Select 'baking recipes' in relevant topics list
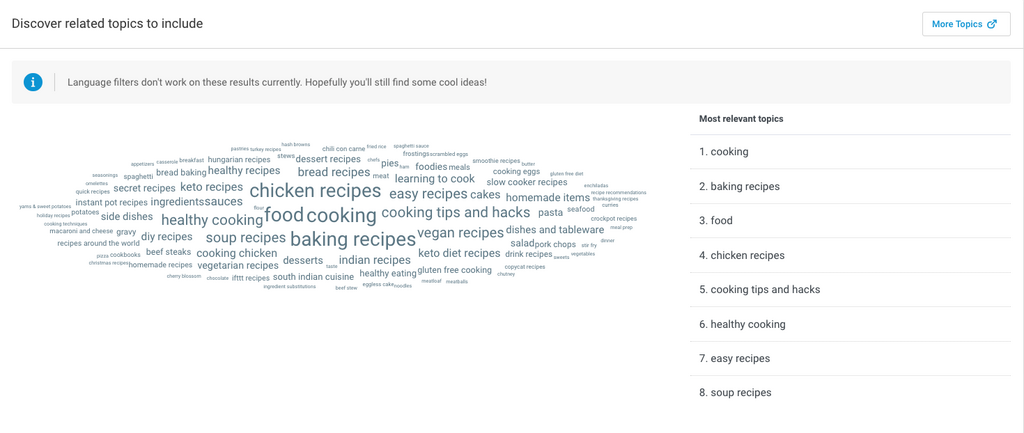 (x=745, y=186)
